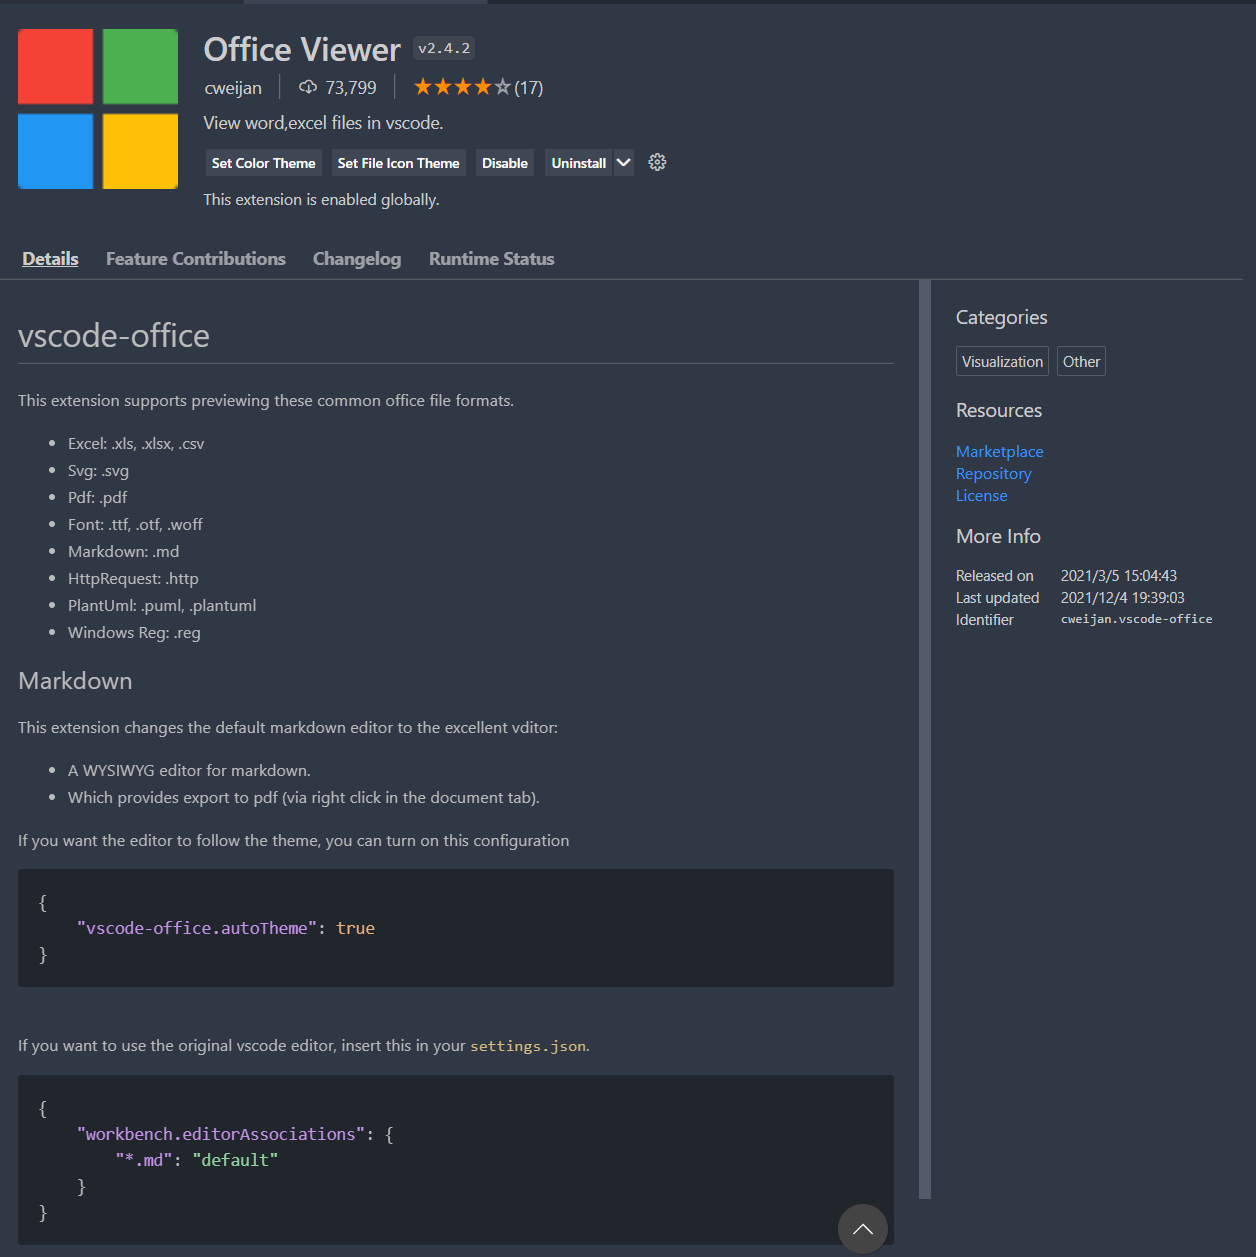The width and height of the screenshot is (1256, 1257).
Task: Click the star rating row
Action: (462, 87)
